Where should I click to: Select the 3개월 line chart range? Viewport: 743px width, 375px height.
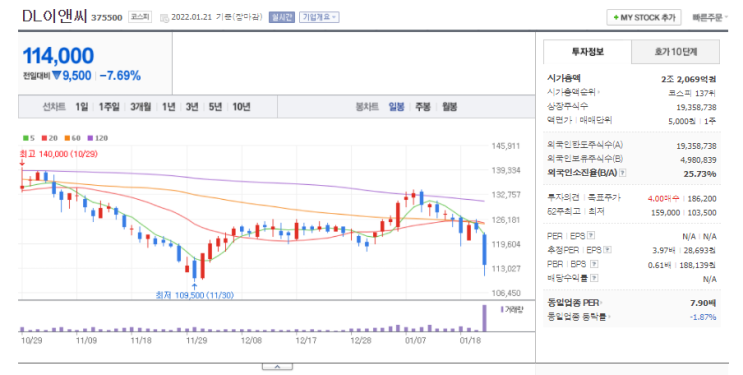[x=141, y=107]
